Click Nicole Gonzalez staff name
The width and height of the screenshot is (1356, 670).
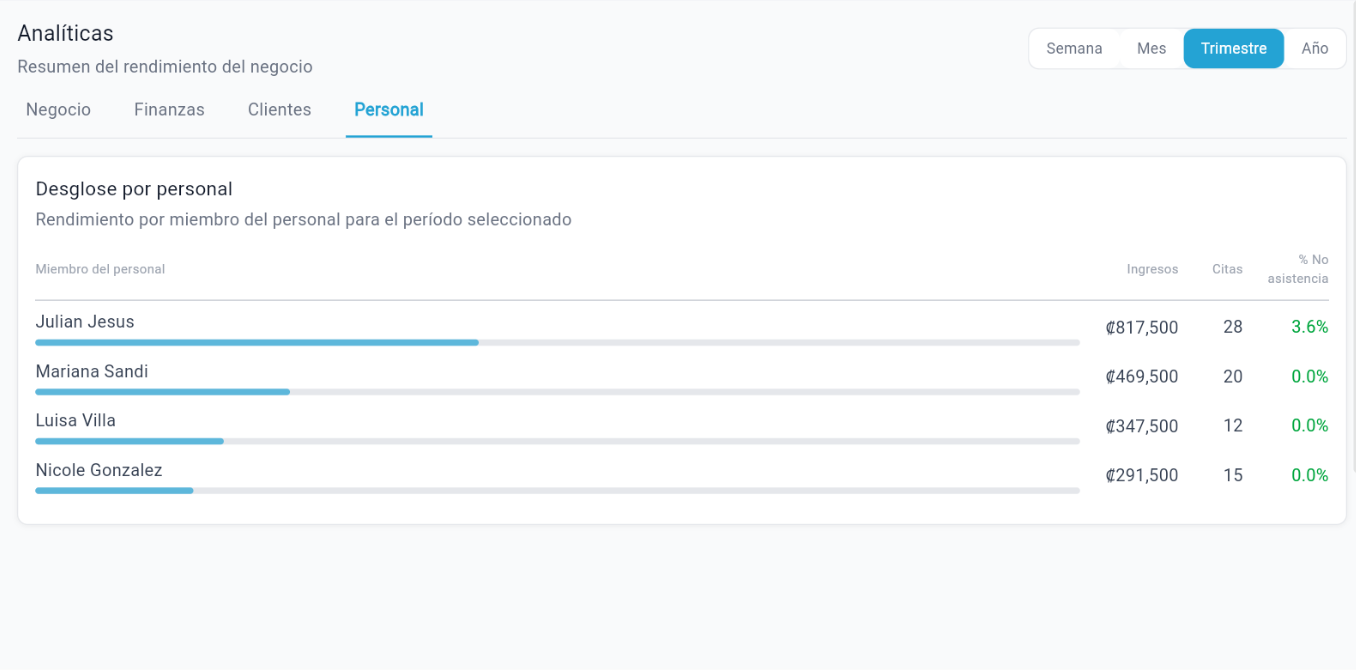[99, 470]
